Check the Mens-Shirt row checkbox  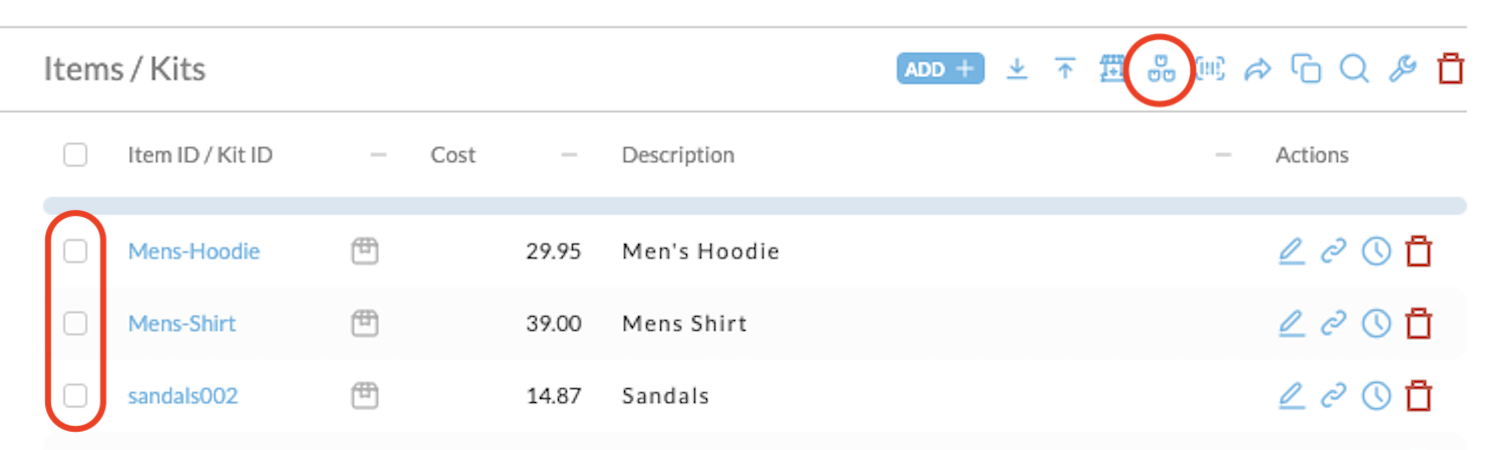coord(75,323)
